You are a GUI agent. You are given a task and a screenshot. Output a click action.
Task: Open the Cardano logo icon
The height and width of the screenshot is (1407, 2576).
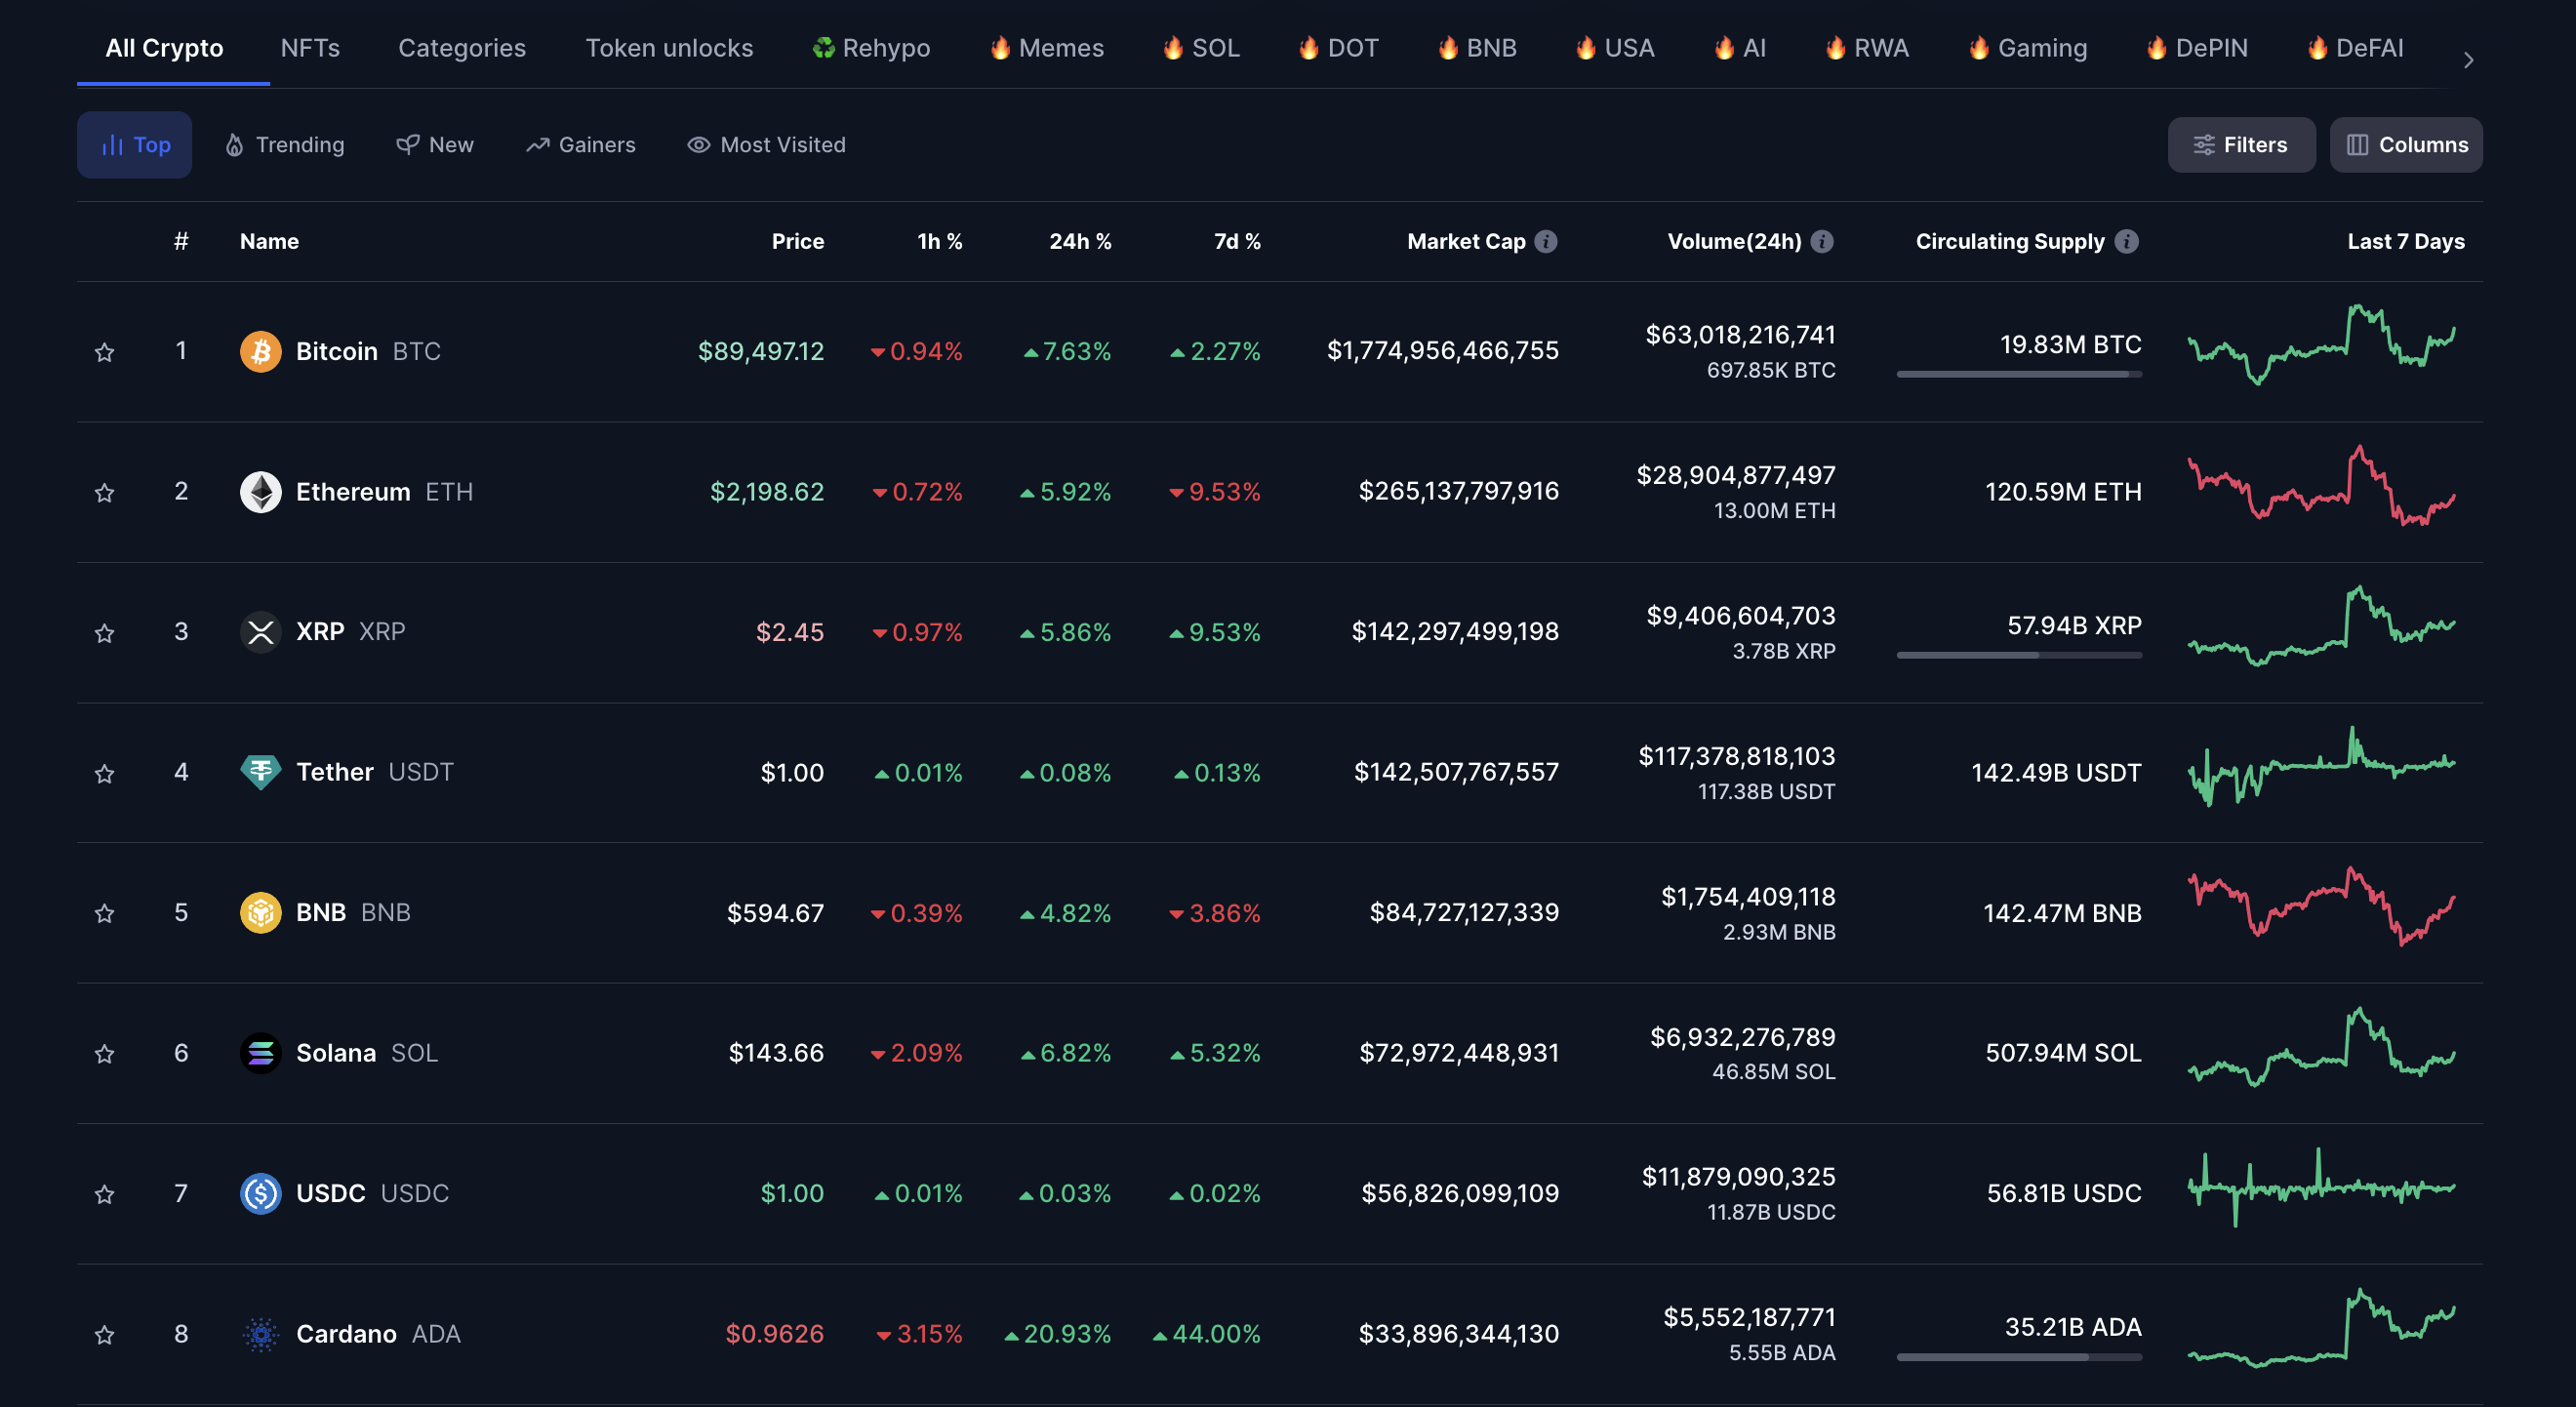tap(261, 1333)
